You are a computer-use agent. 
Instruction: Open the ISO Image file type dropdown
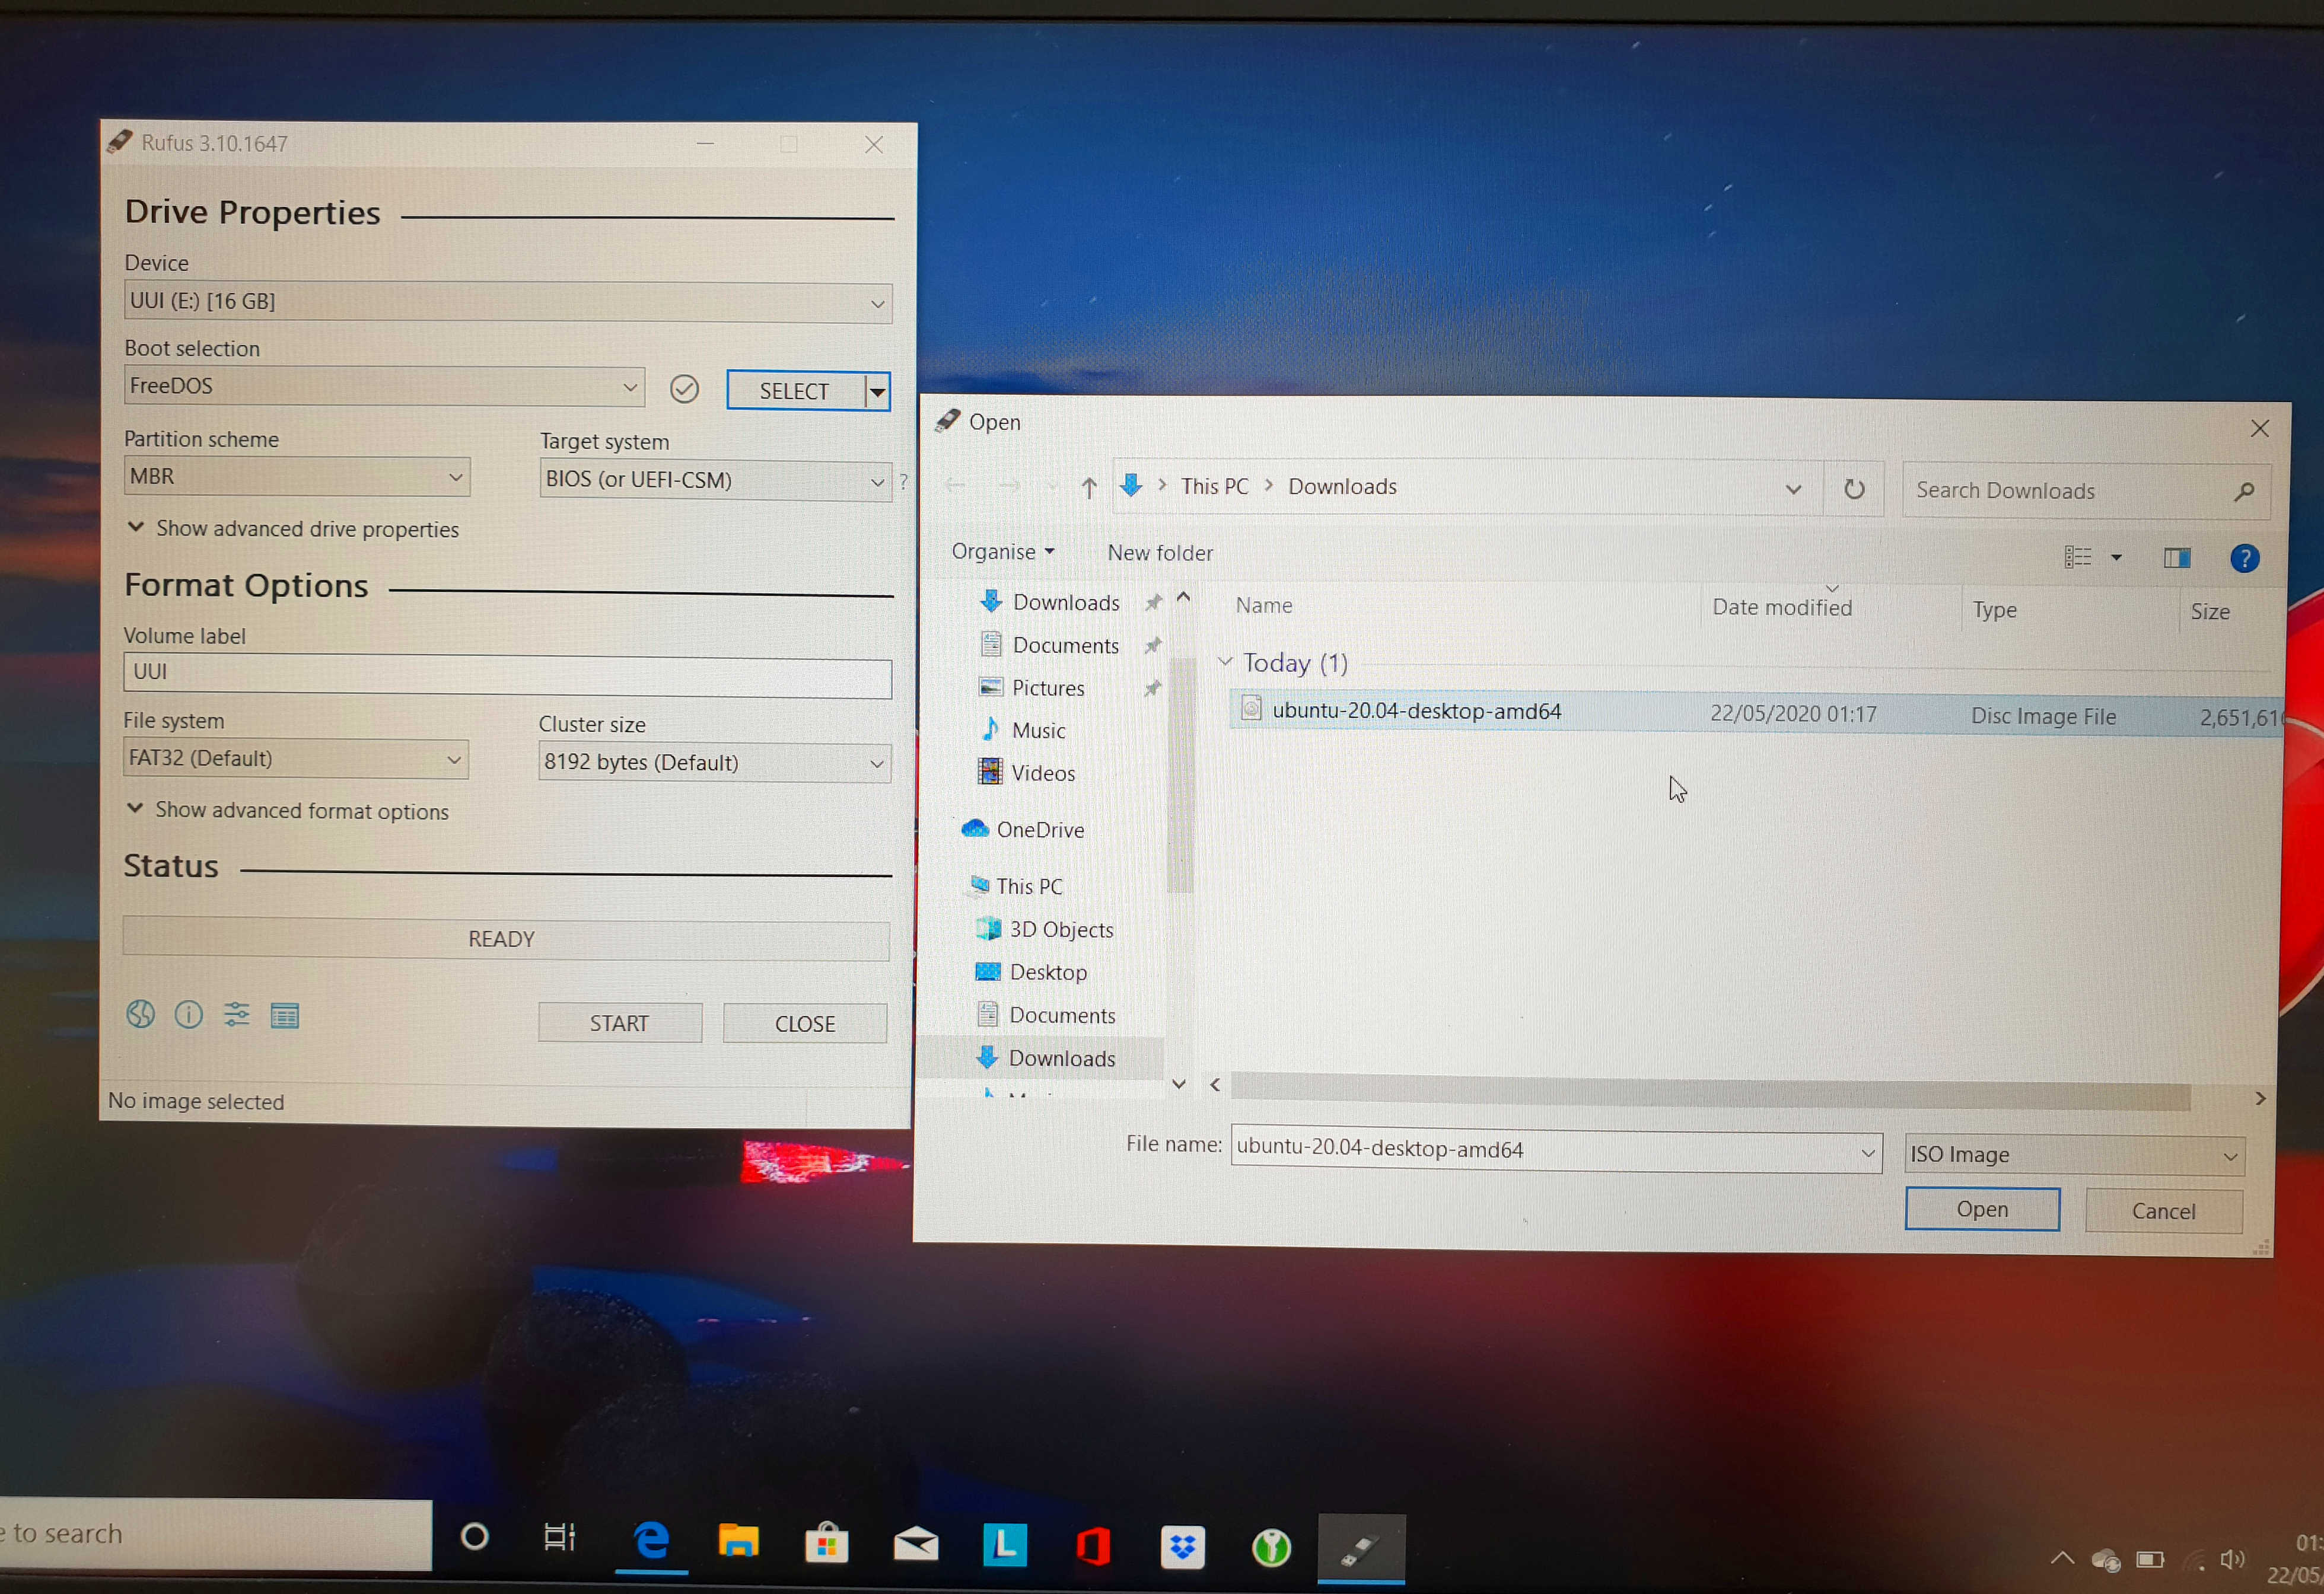(2073, 1155)
